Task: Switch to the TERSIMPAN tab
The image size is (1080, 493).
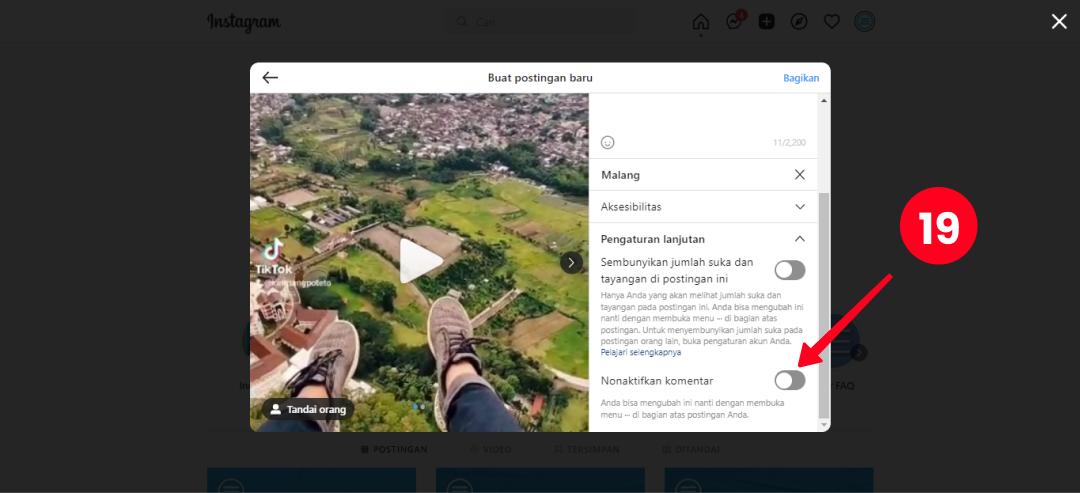Action: [x=588, y=450]
